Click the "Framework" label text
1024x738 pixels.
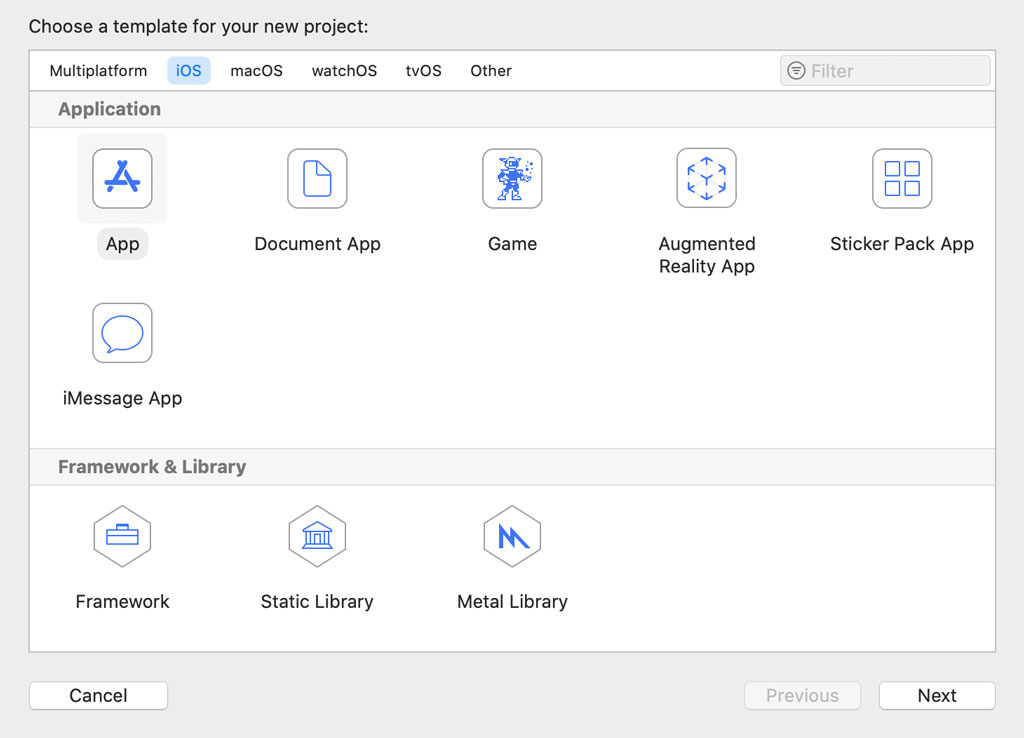pyautogui.click(x=122, y=602)
